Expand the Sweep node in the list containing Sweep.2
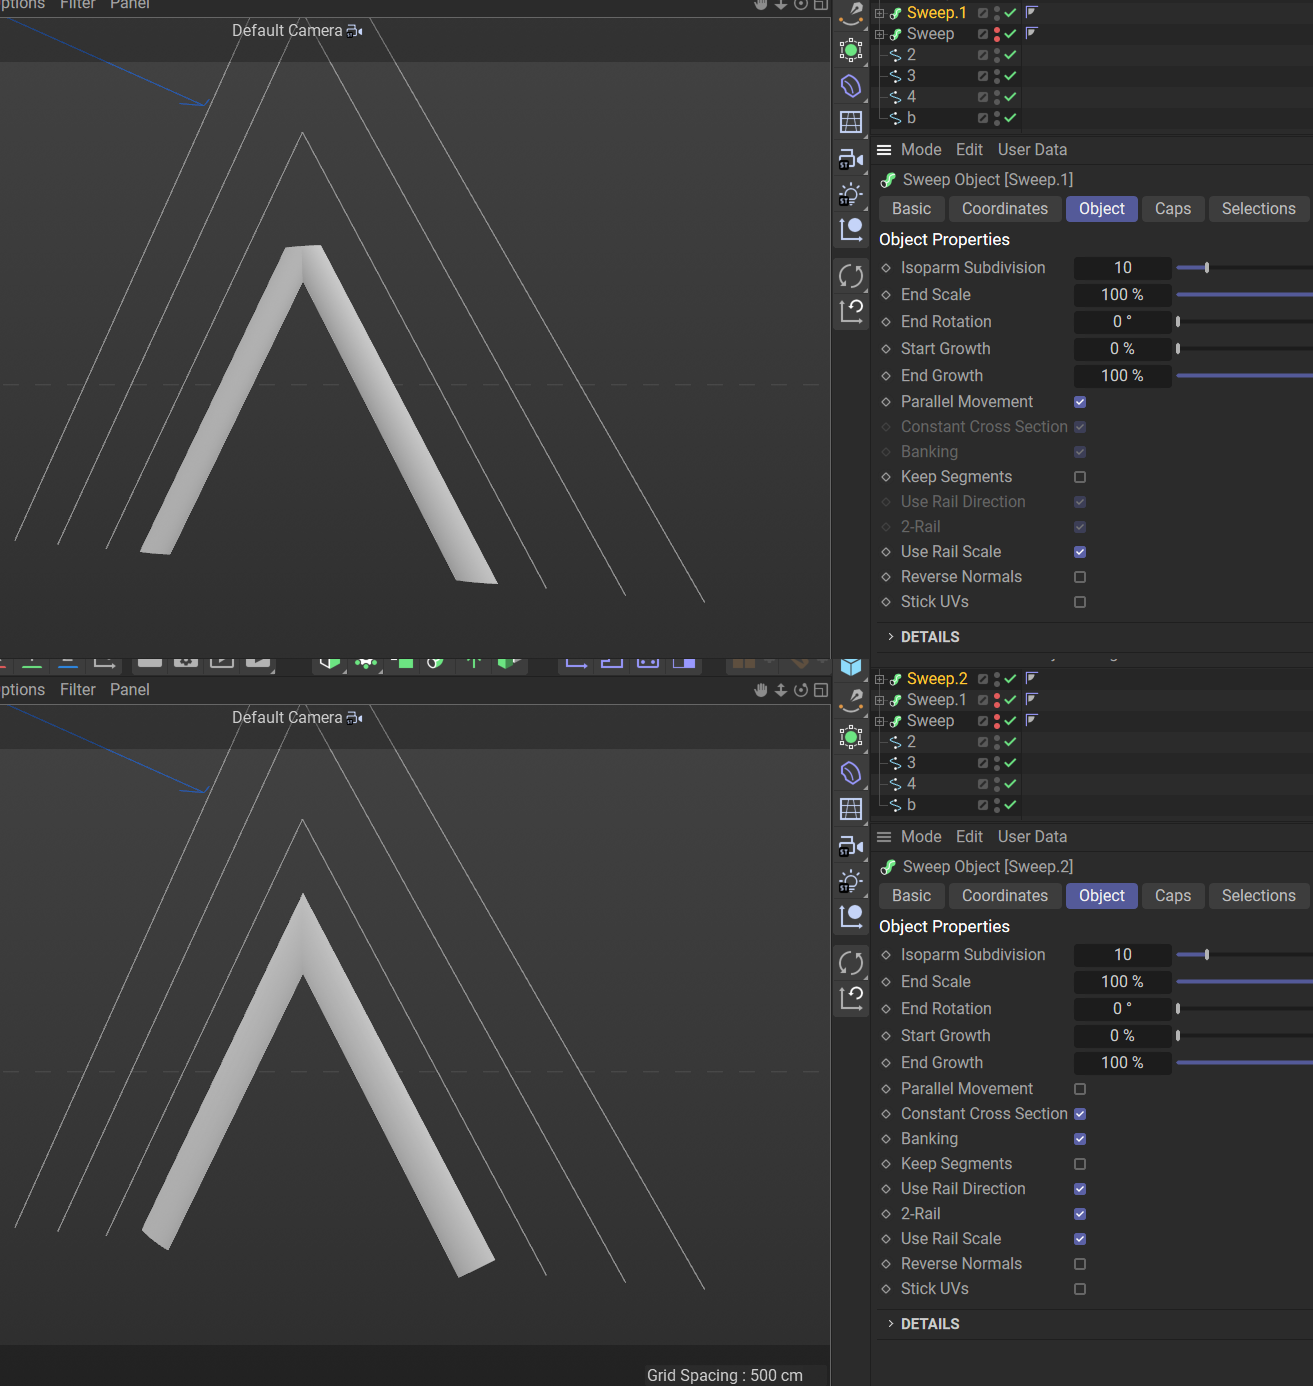This screenshot has width=1313, height=1386. [880, 721]
